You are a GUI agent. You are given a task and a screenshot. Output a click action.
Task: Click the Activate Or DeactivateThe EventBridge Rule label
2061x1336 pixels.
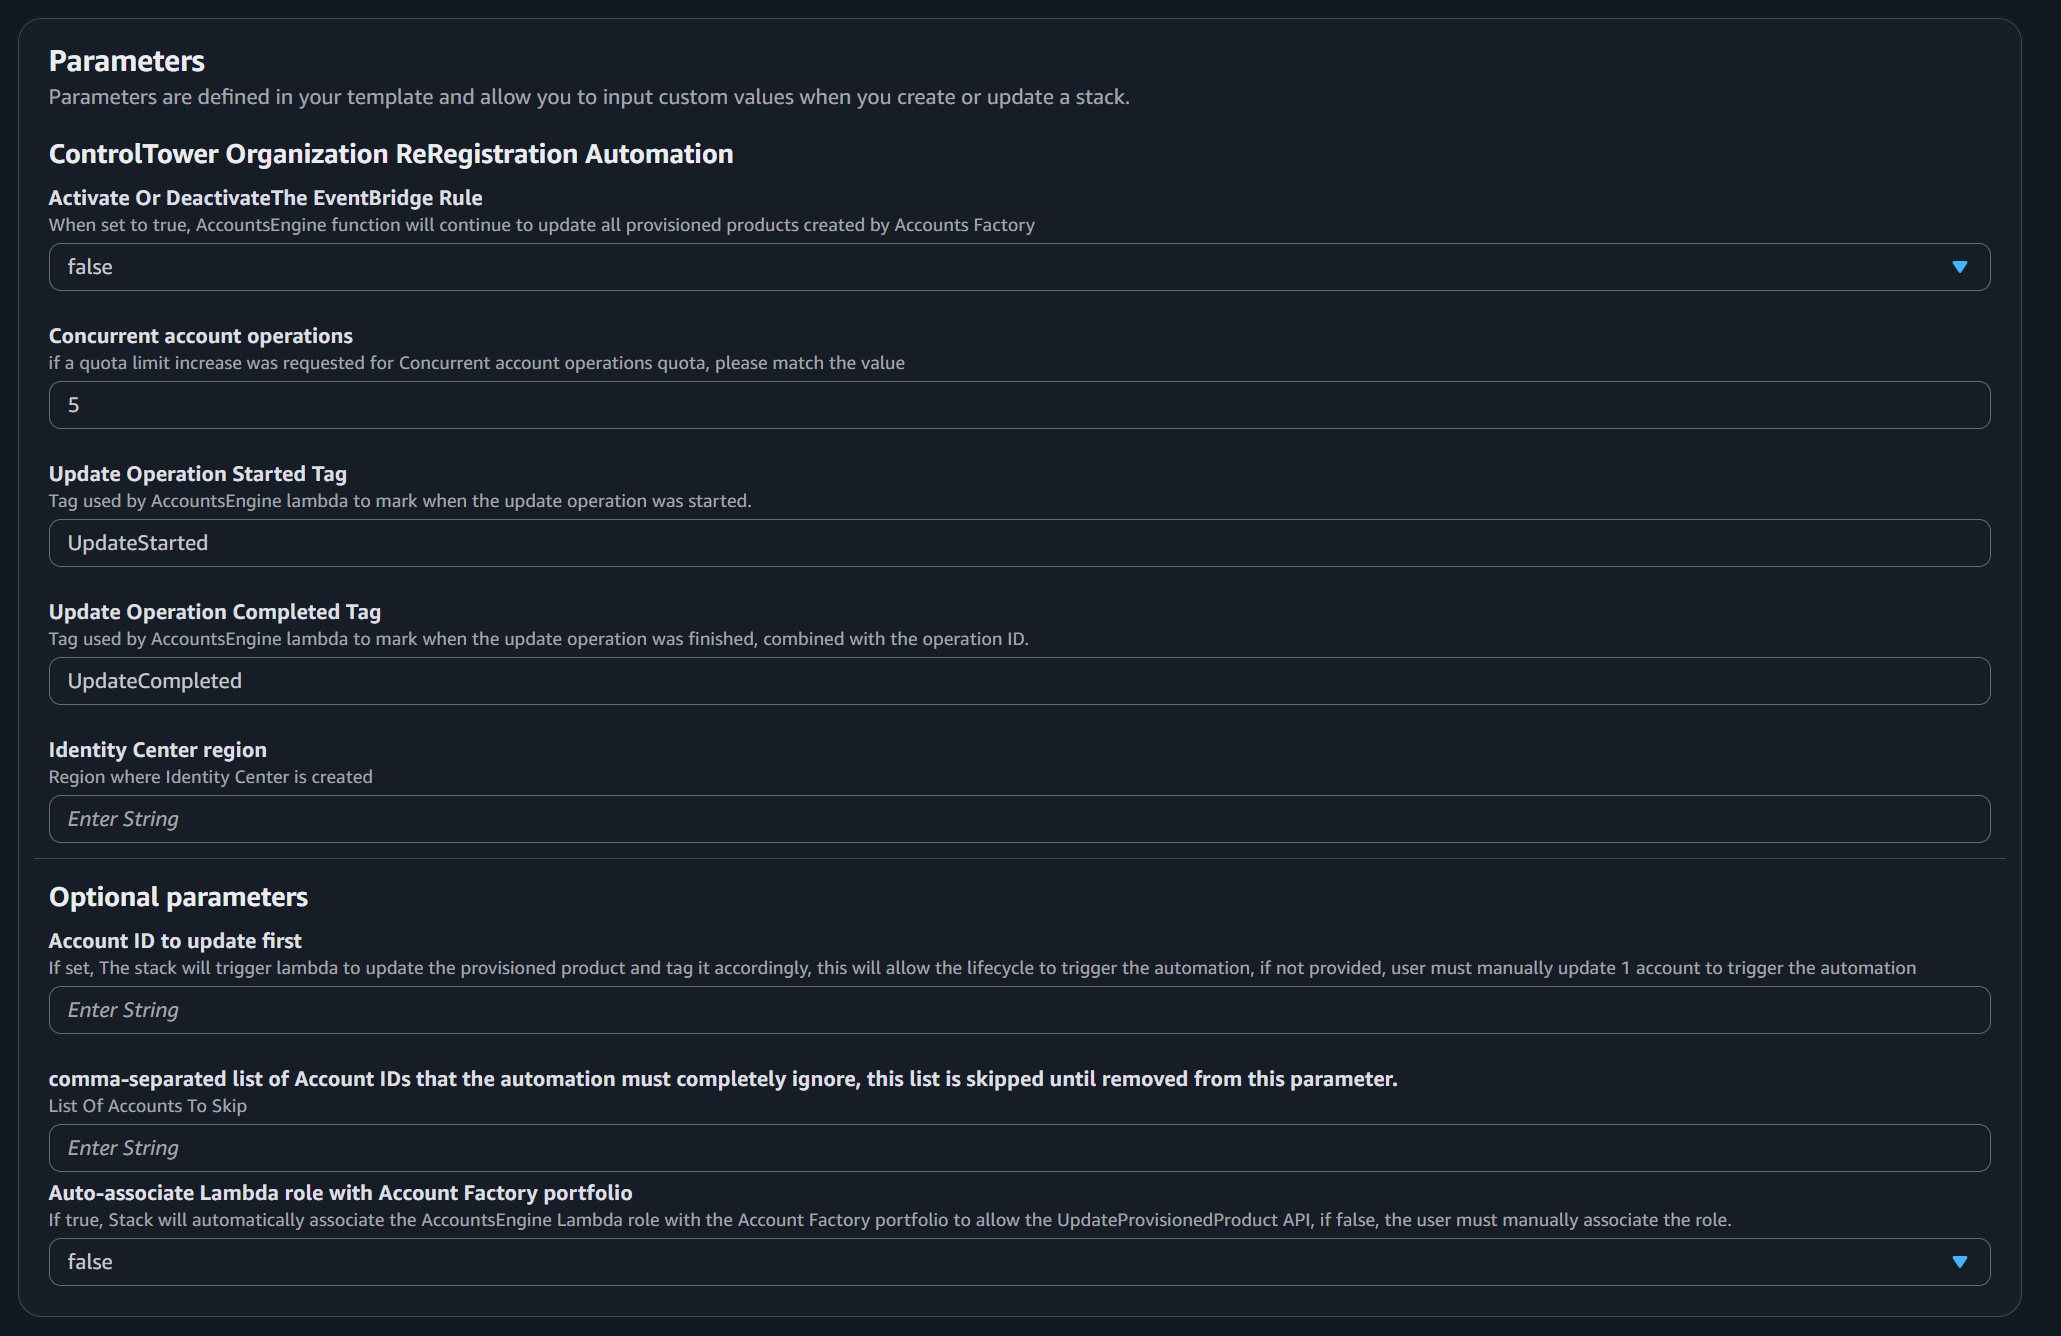[x=266, y=198]
